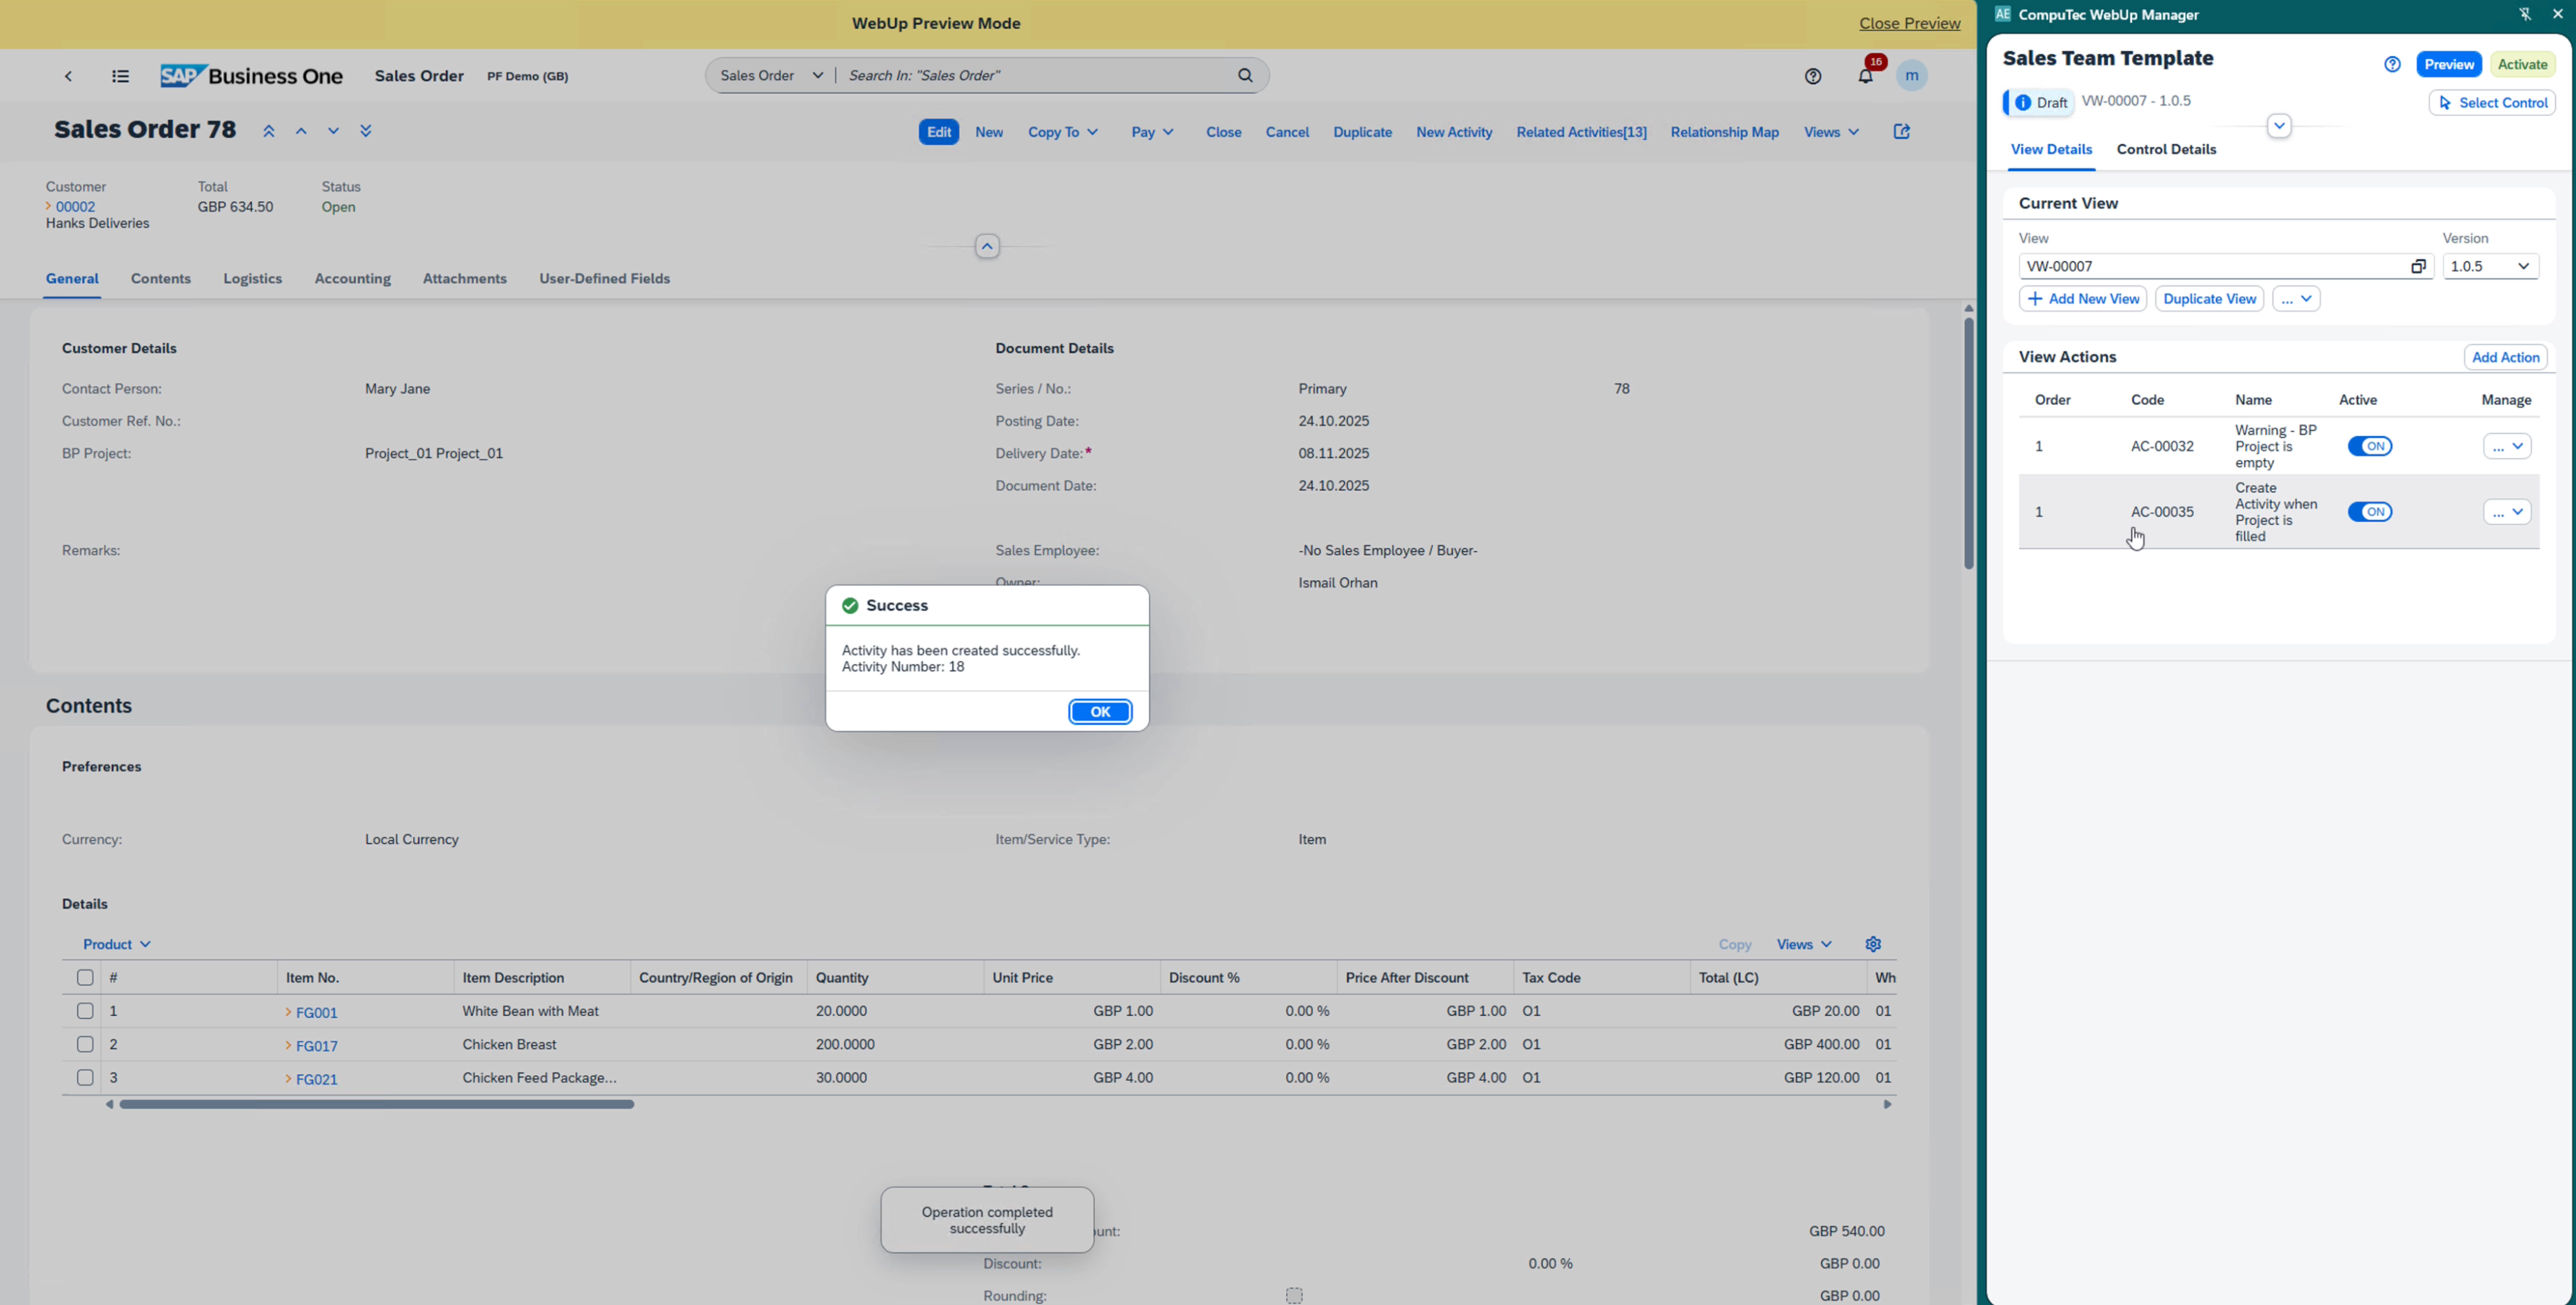Viewport: 2576px width, 1305px height.
Task: Click the search magnifier icon
Action: (x=1245, y=75)
